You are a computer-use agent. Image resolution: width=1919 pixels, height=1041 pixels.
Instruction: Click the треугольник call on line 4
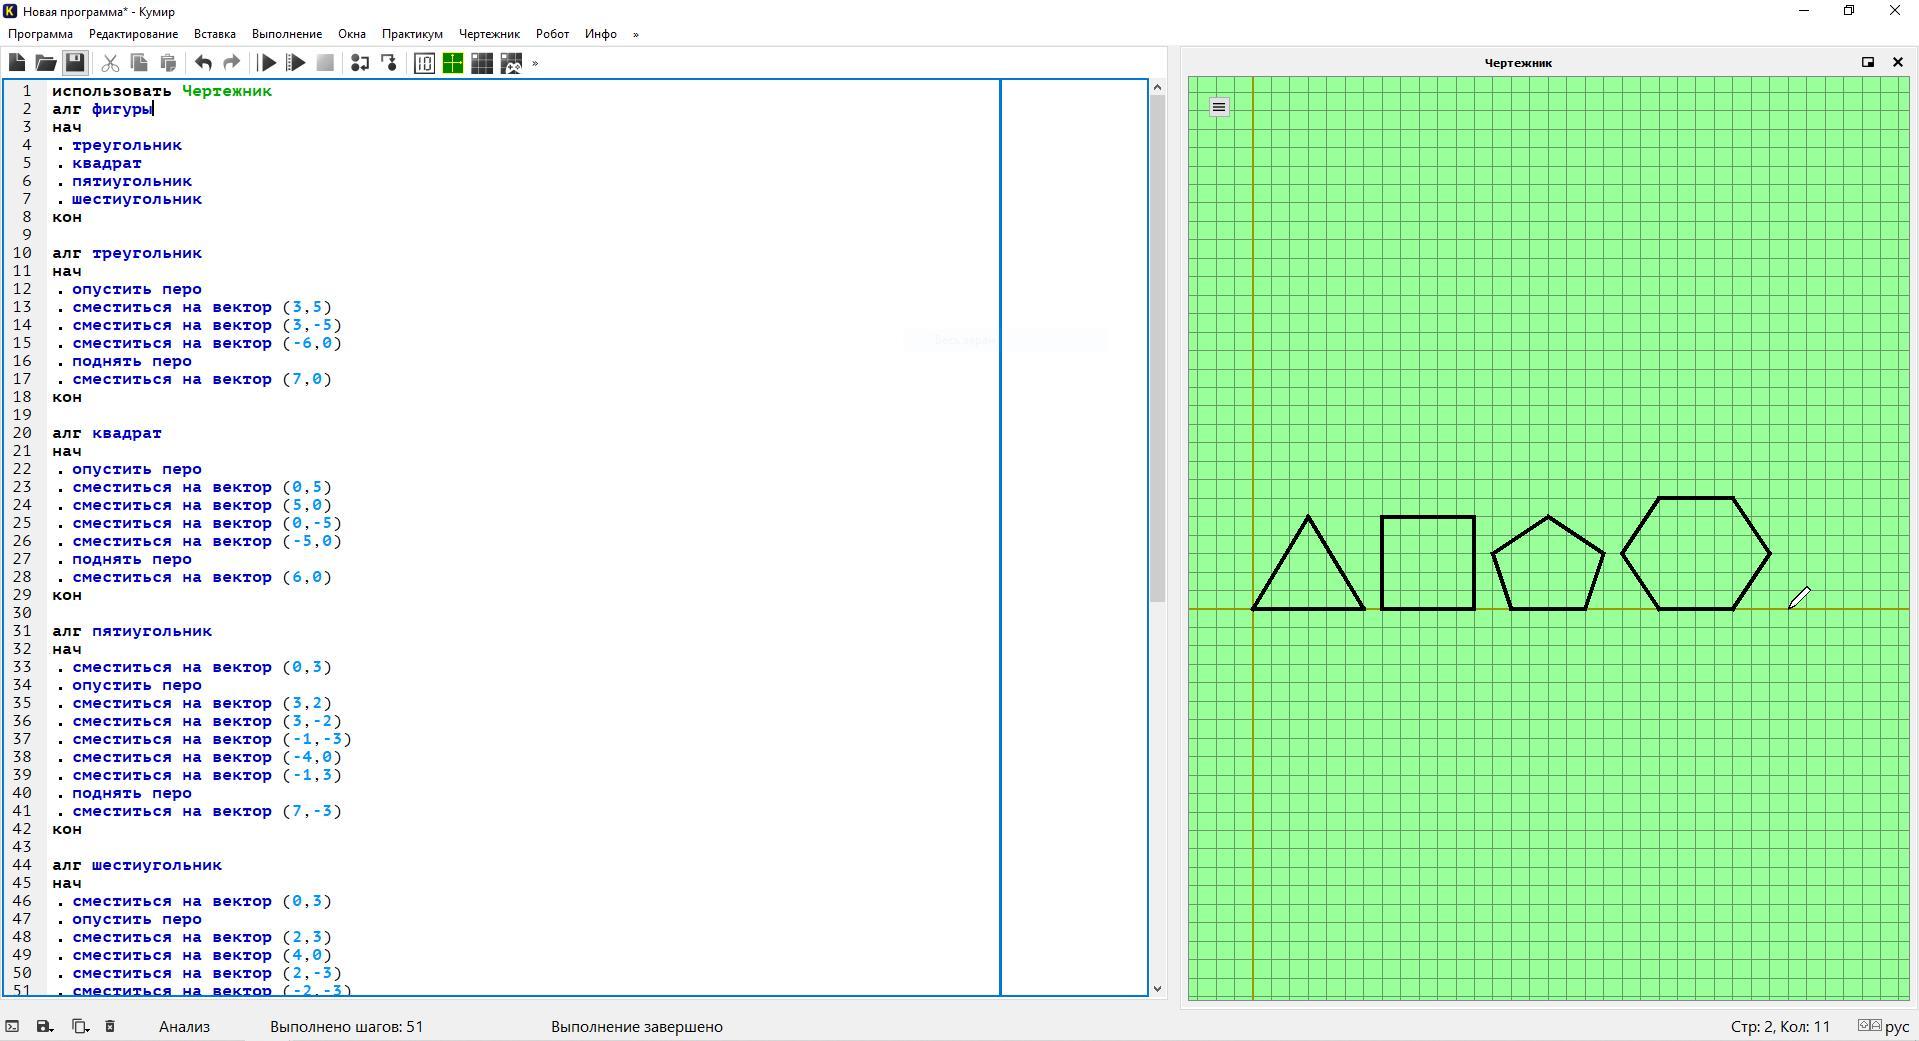pyautogui.click(x=127, y=145)
